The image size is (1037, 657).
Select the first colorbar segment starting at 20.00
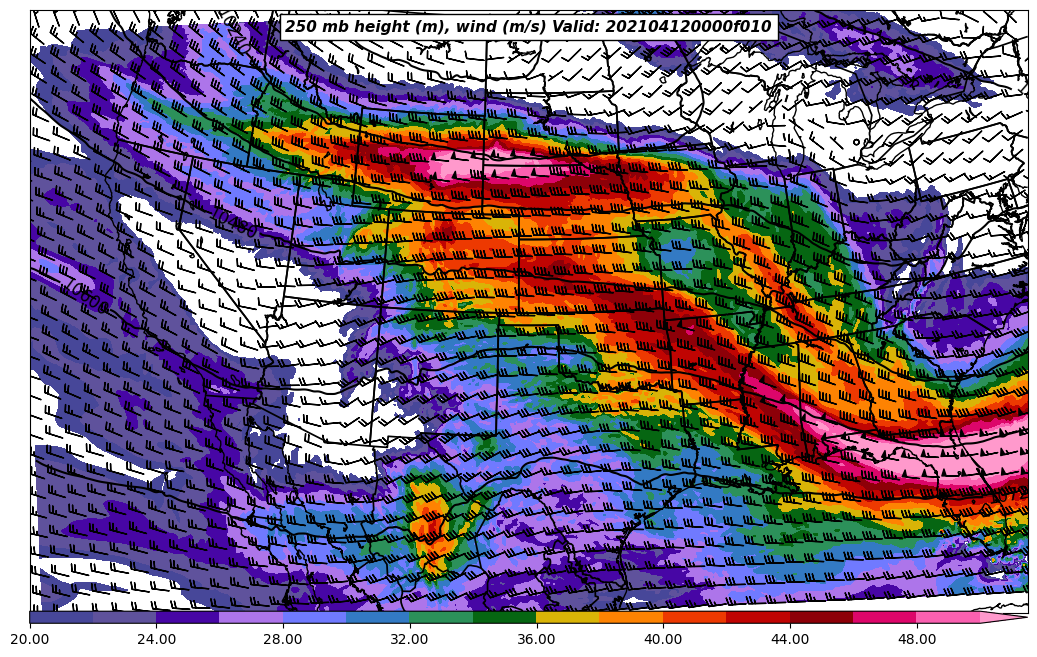[x=62, y=617]
